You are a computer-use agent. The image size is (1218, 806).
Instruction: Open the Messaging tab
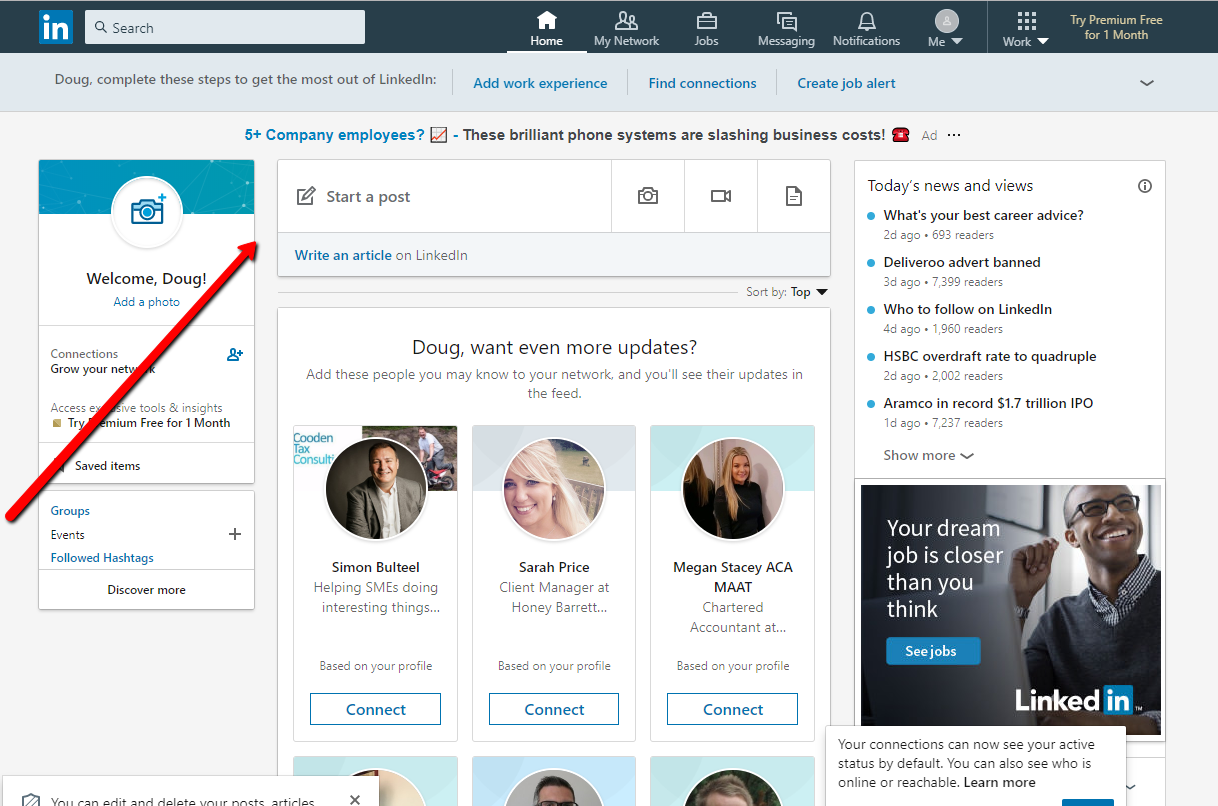click(x=786, y=29)
